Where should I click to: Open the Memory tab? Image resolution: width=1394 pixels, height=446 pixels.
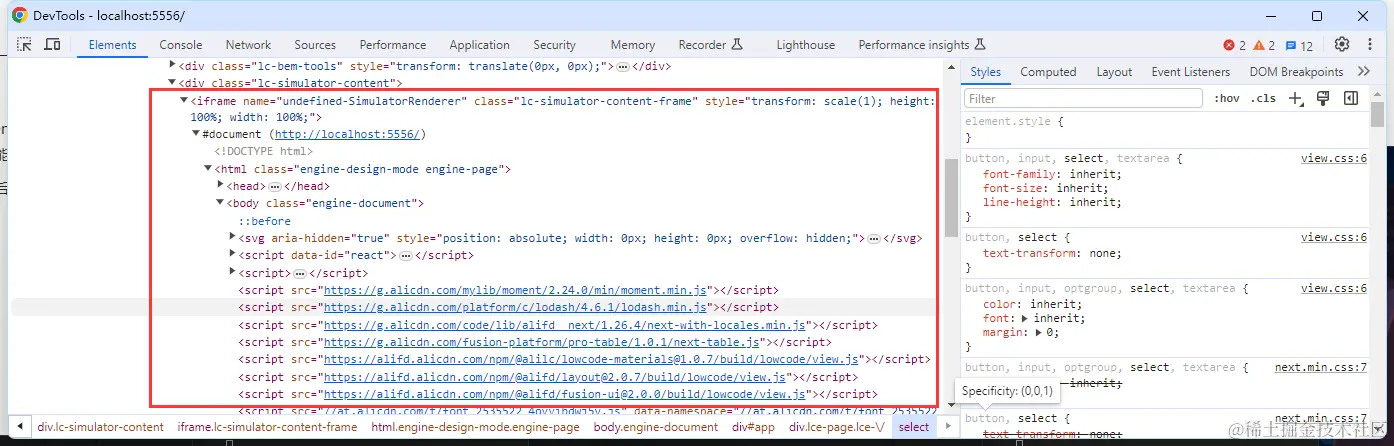pos(632,45)
